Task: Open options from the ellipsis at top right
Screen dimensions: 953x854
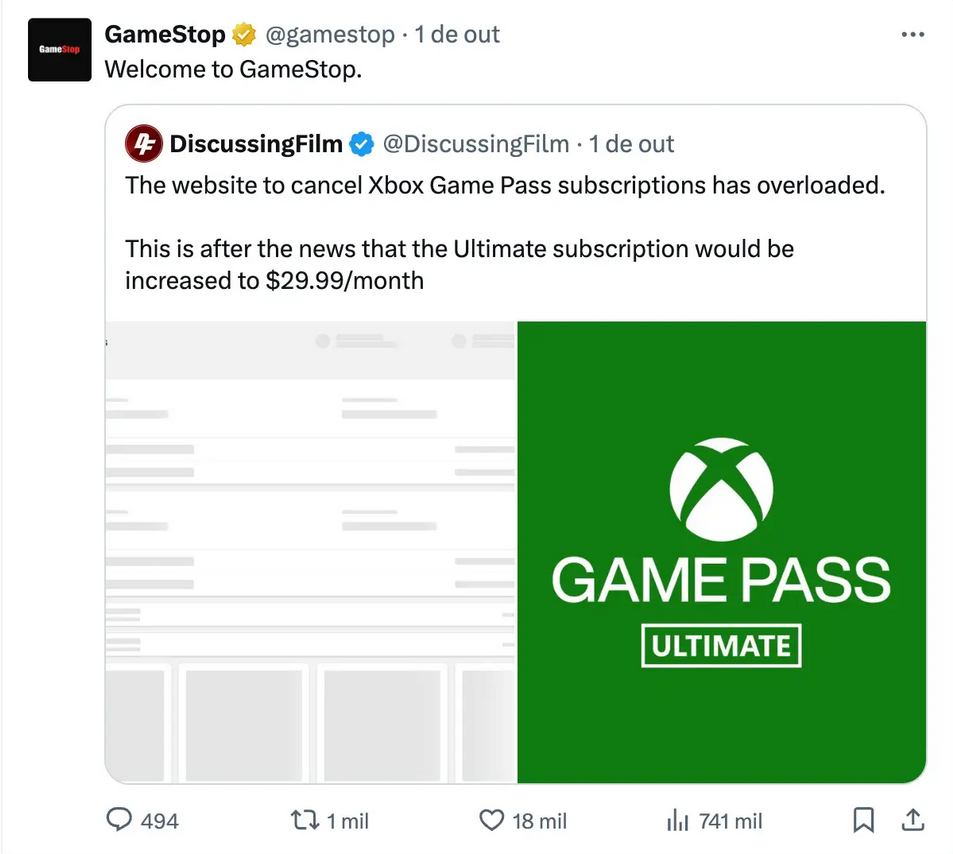Action: [x=913, y=33]
